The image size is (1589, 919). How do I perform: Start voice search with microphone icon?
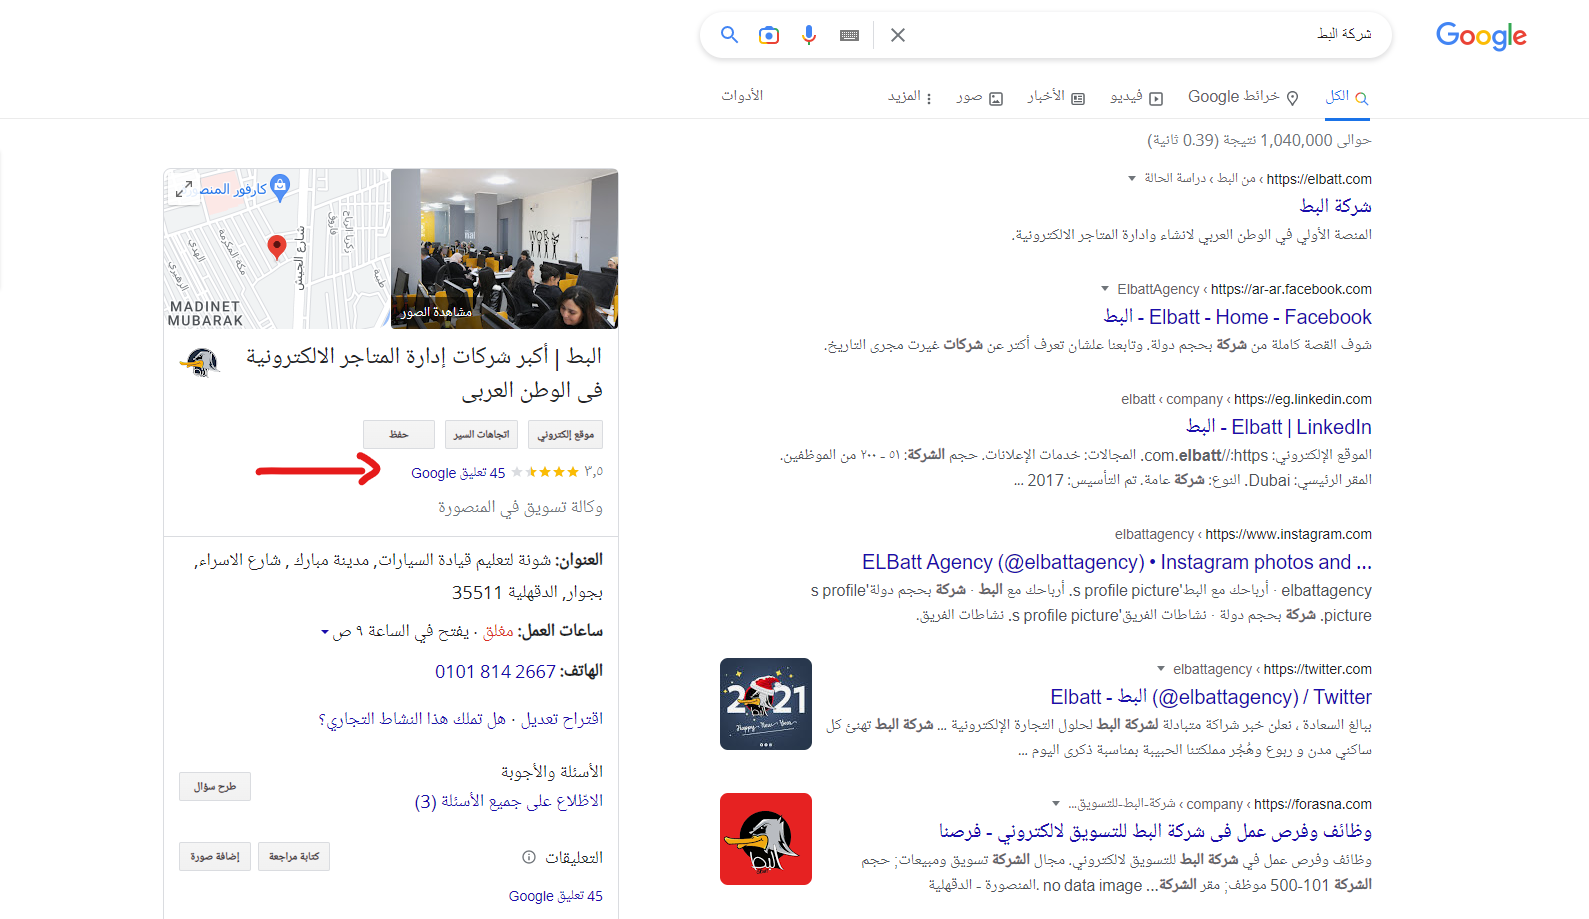809,35
